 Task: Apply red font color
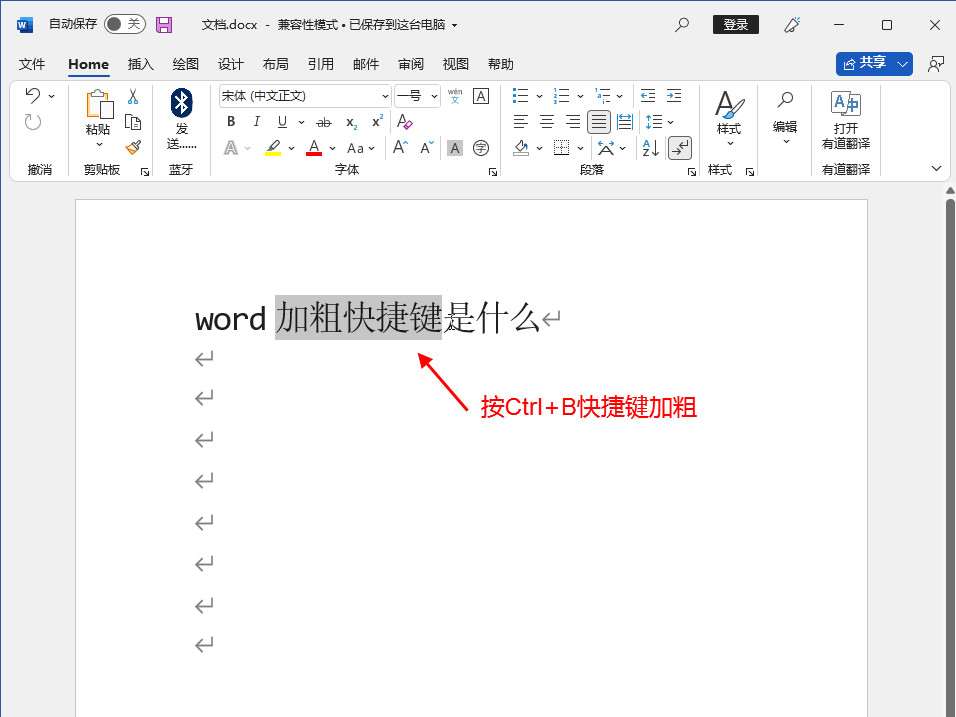(x=314, y=148)
